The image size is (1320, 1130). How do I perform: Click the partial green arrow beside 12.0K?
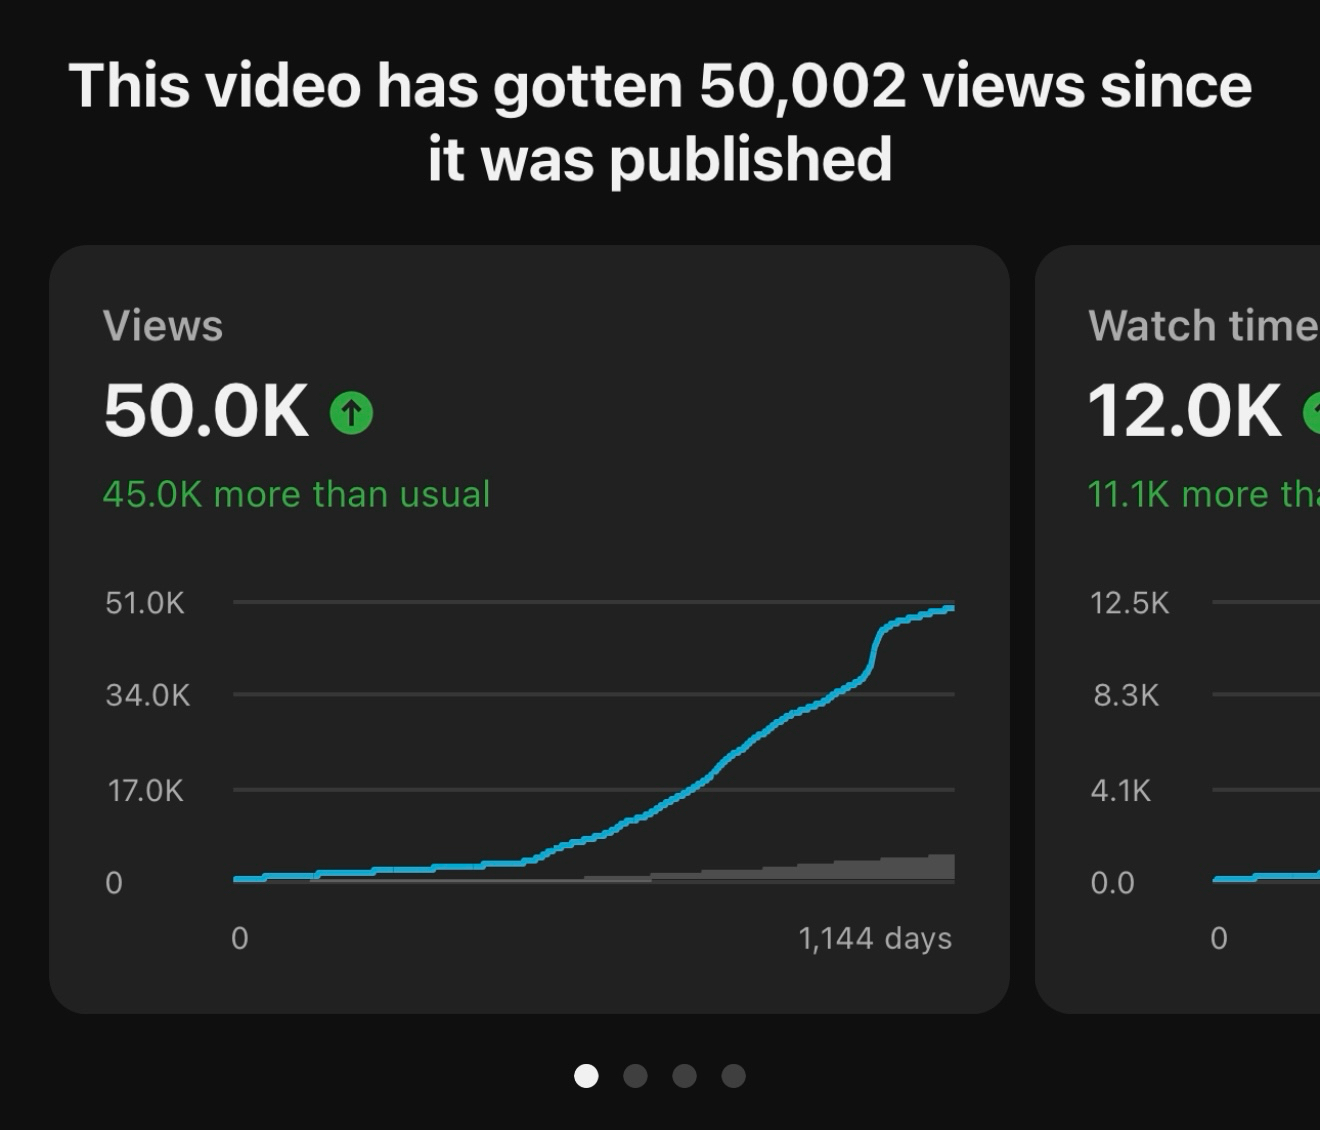tap(1311, 412)
